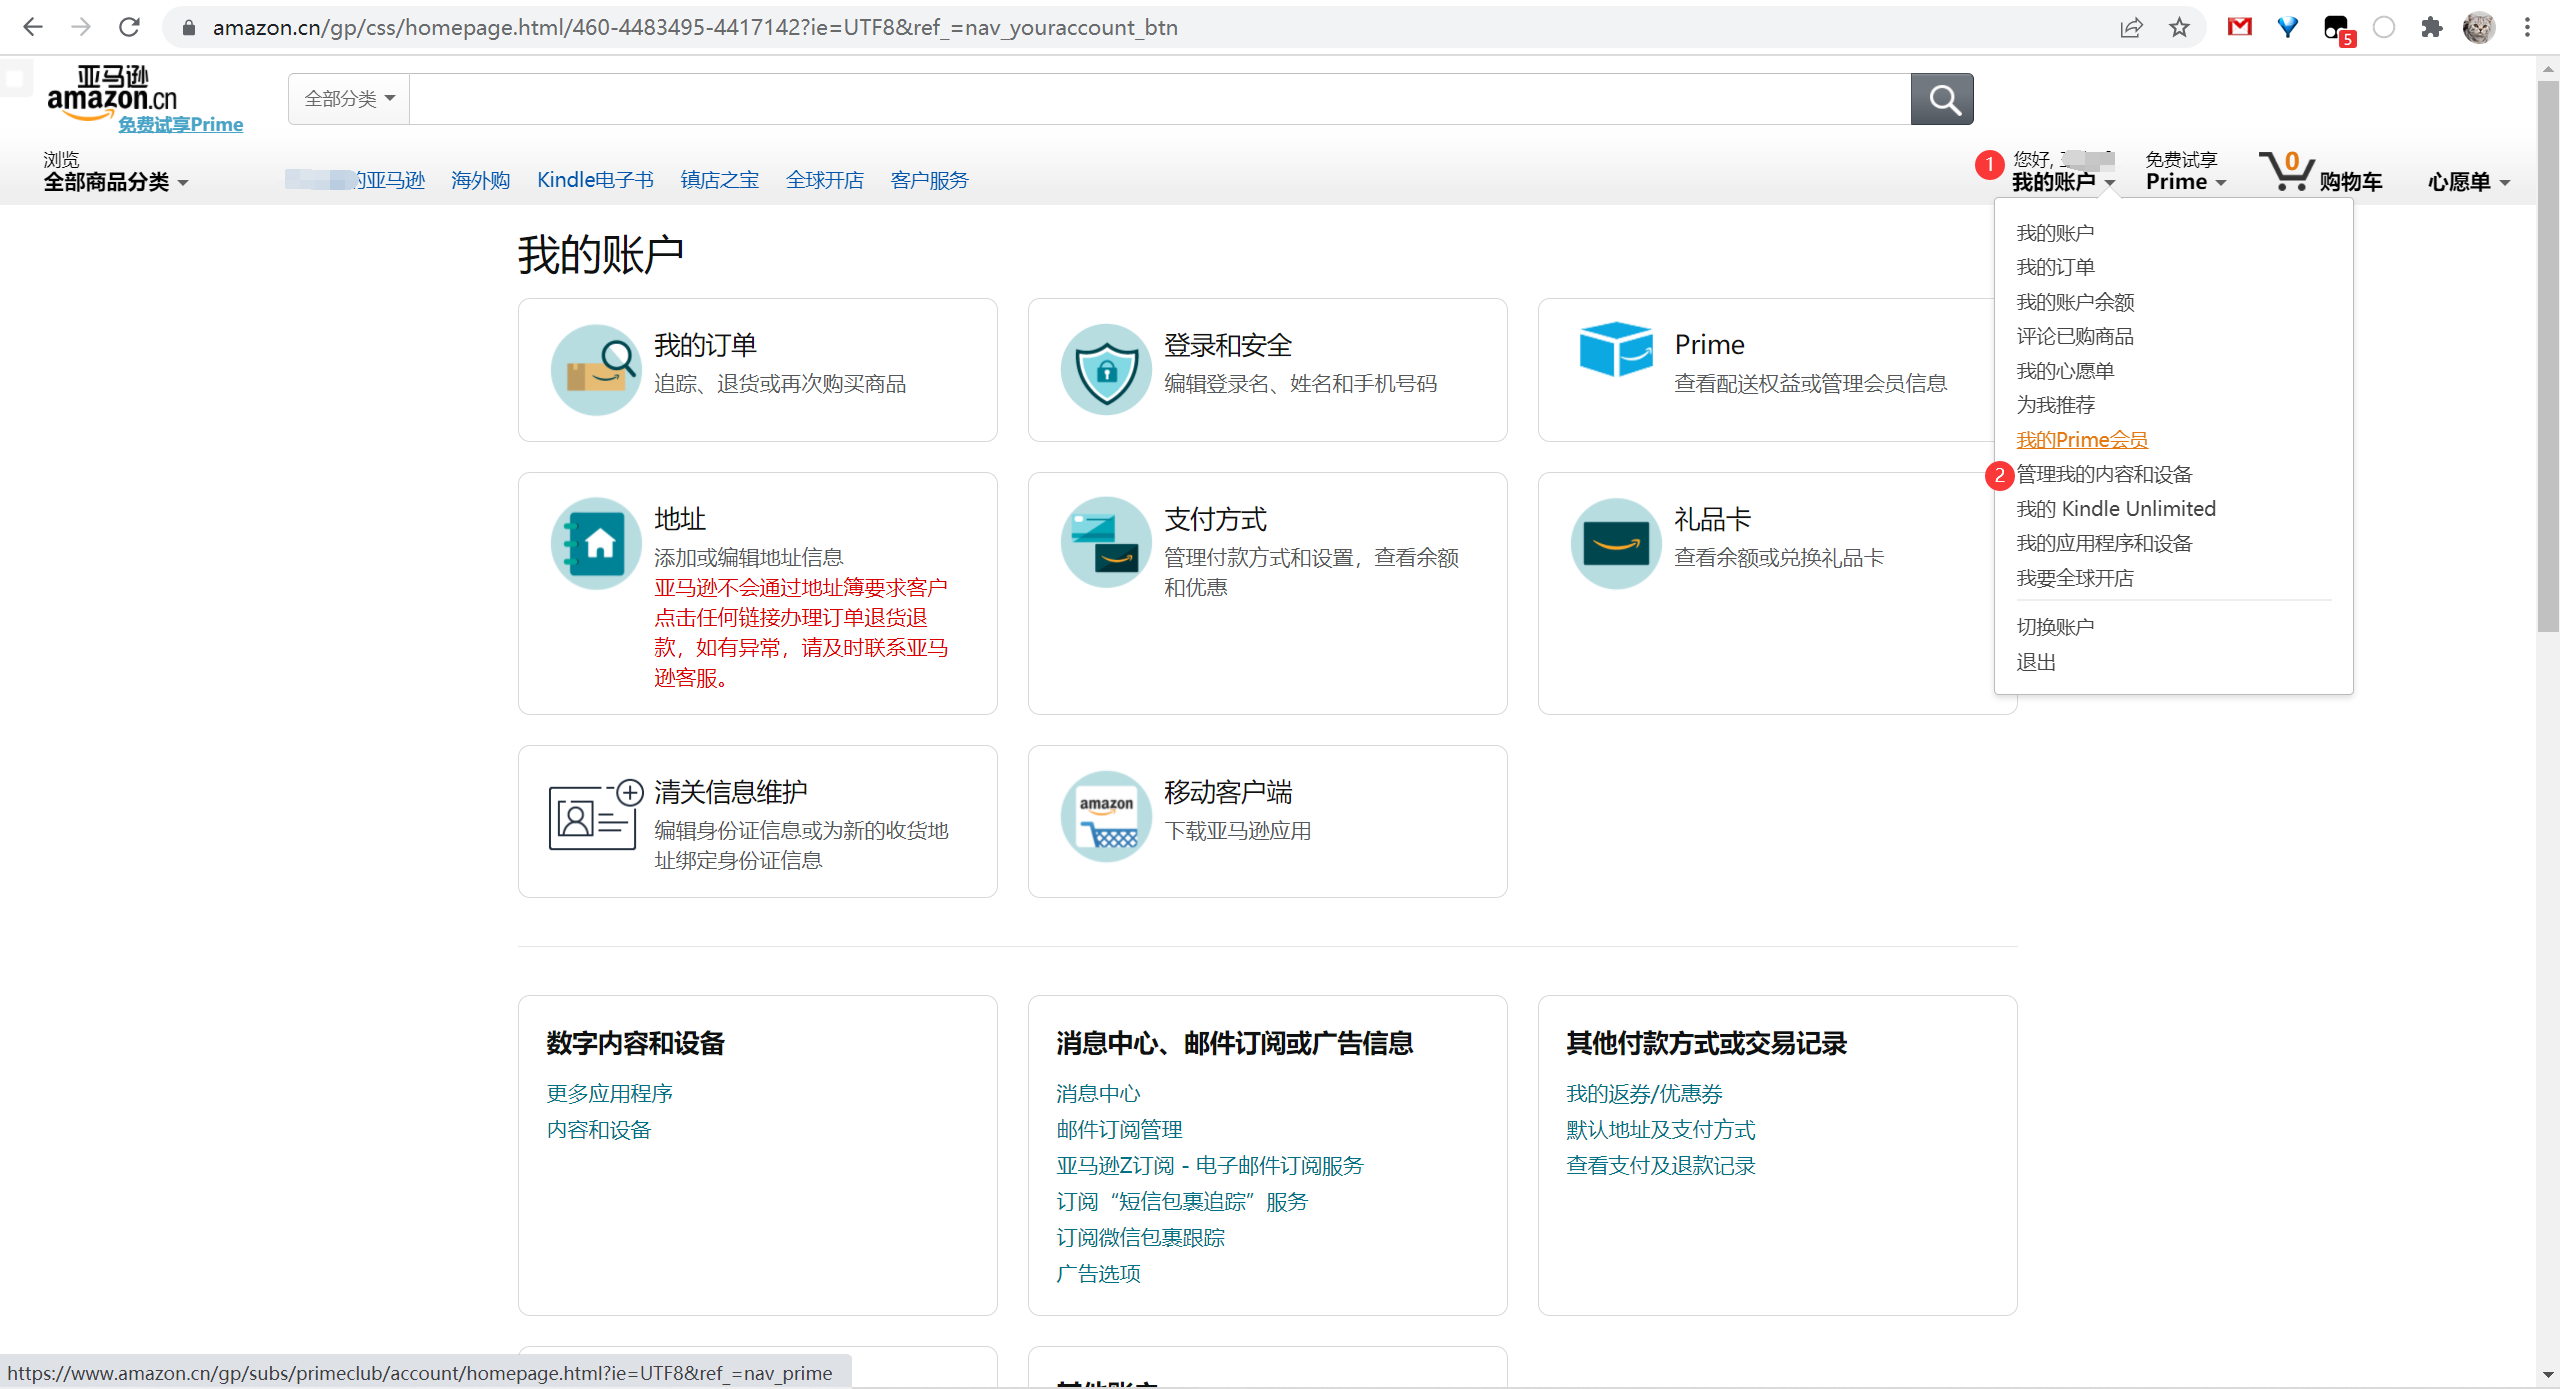
Task: Click the My Orders package icon
Action: (x=596, y=369)
